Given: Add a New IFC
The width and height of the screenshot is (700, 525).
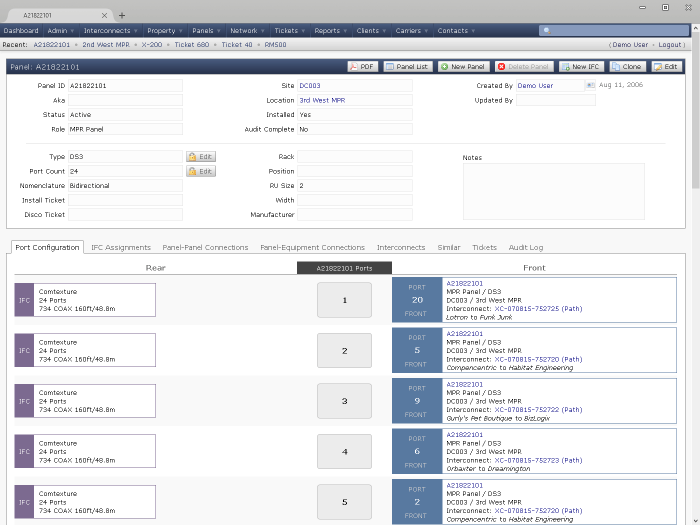Looking at the screenshot, I should click(580, 66).
